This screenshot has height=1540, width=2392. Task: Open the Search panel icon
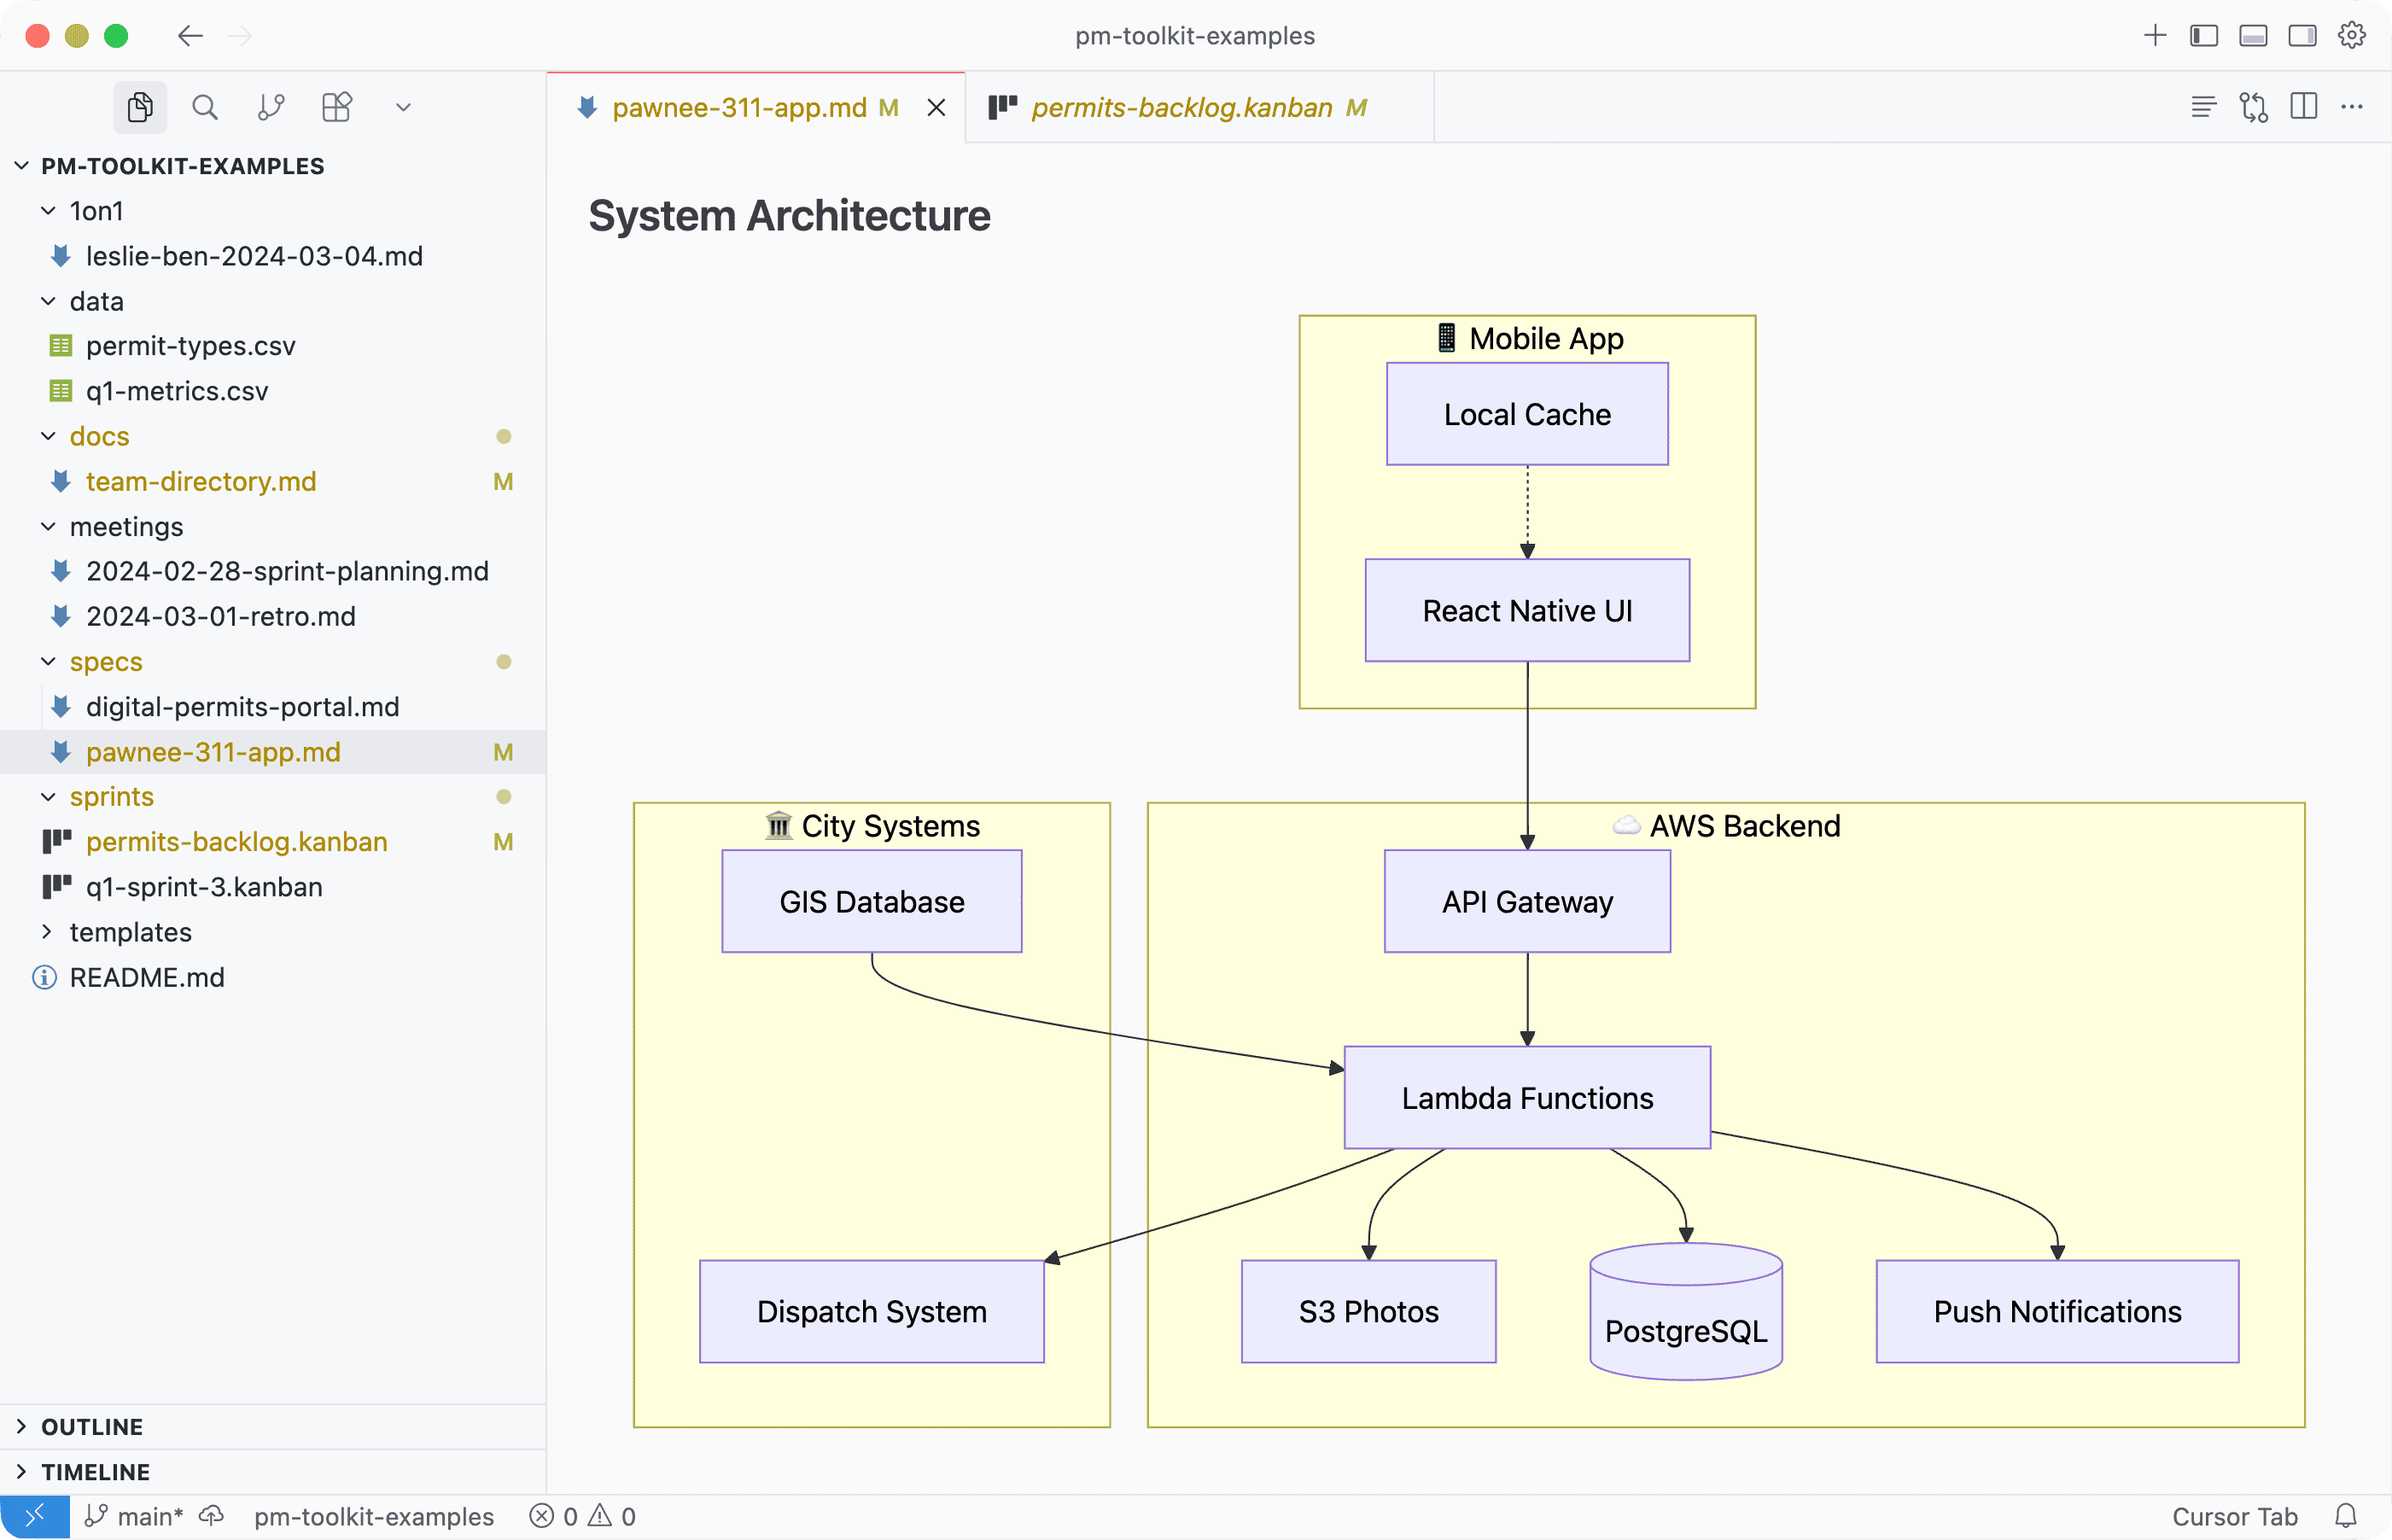coord(205,107)
